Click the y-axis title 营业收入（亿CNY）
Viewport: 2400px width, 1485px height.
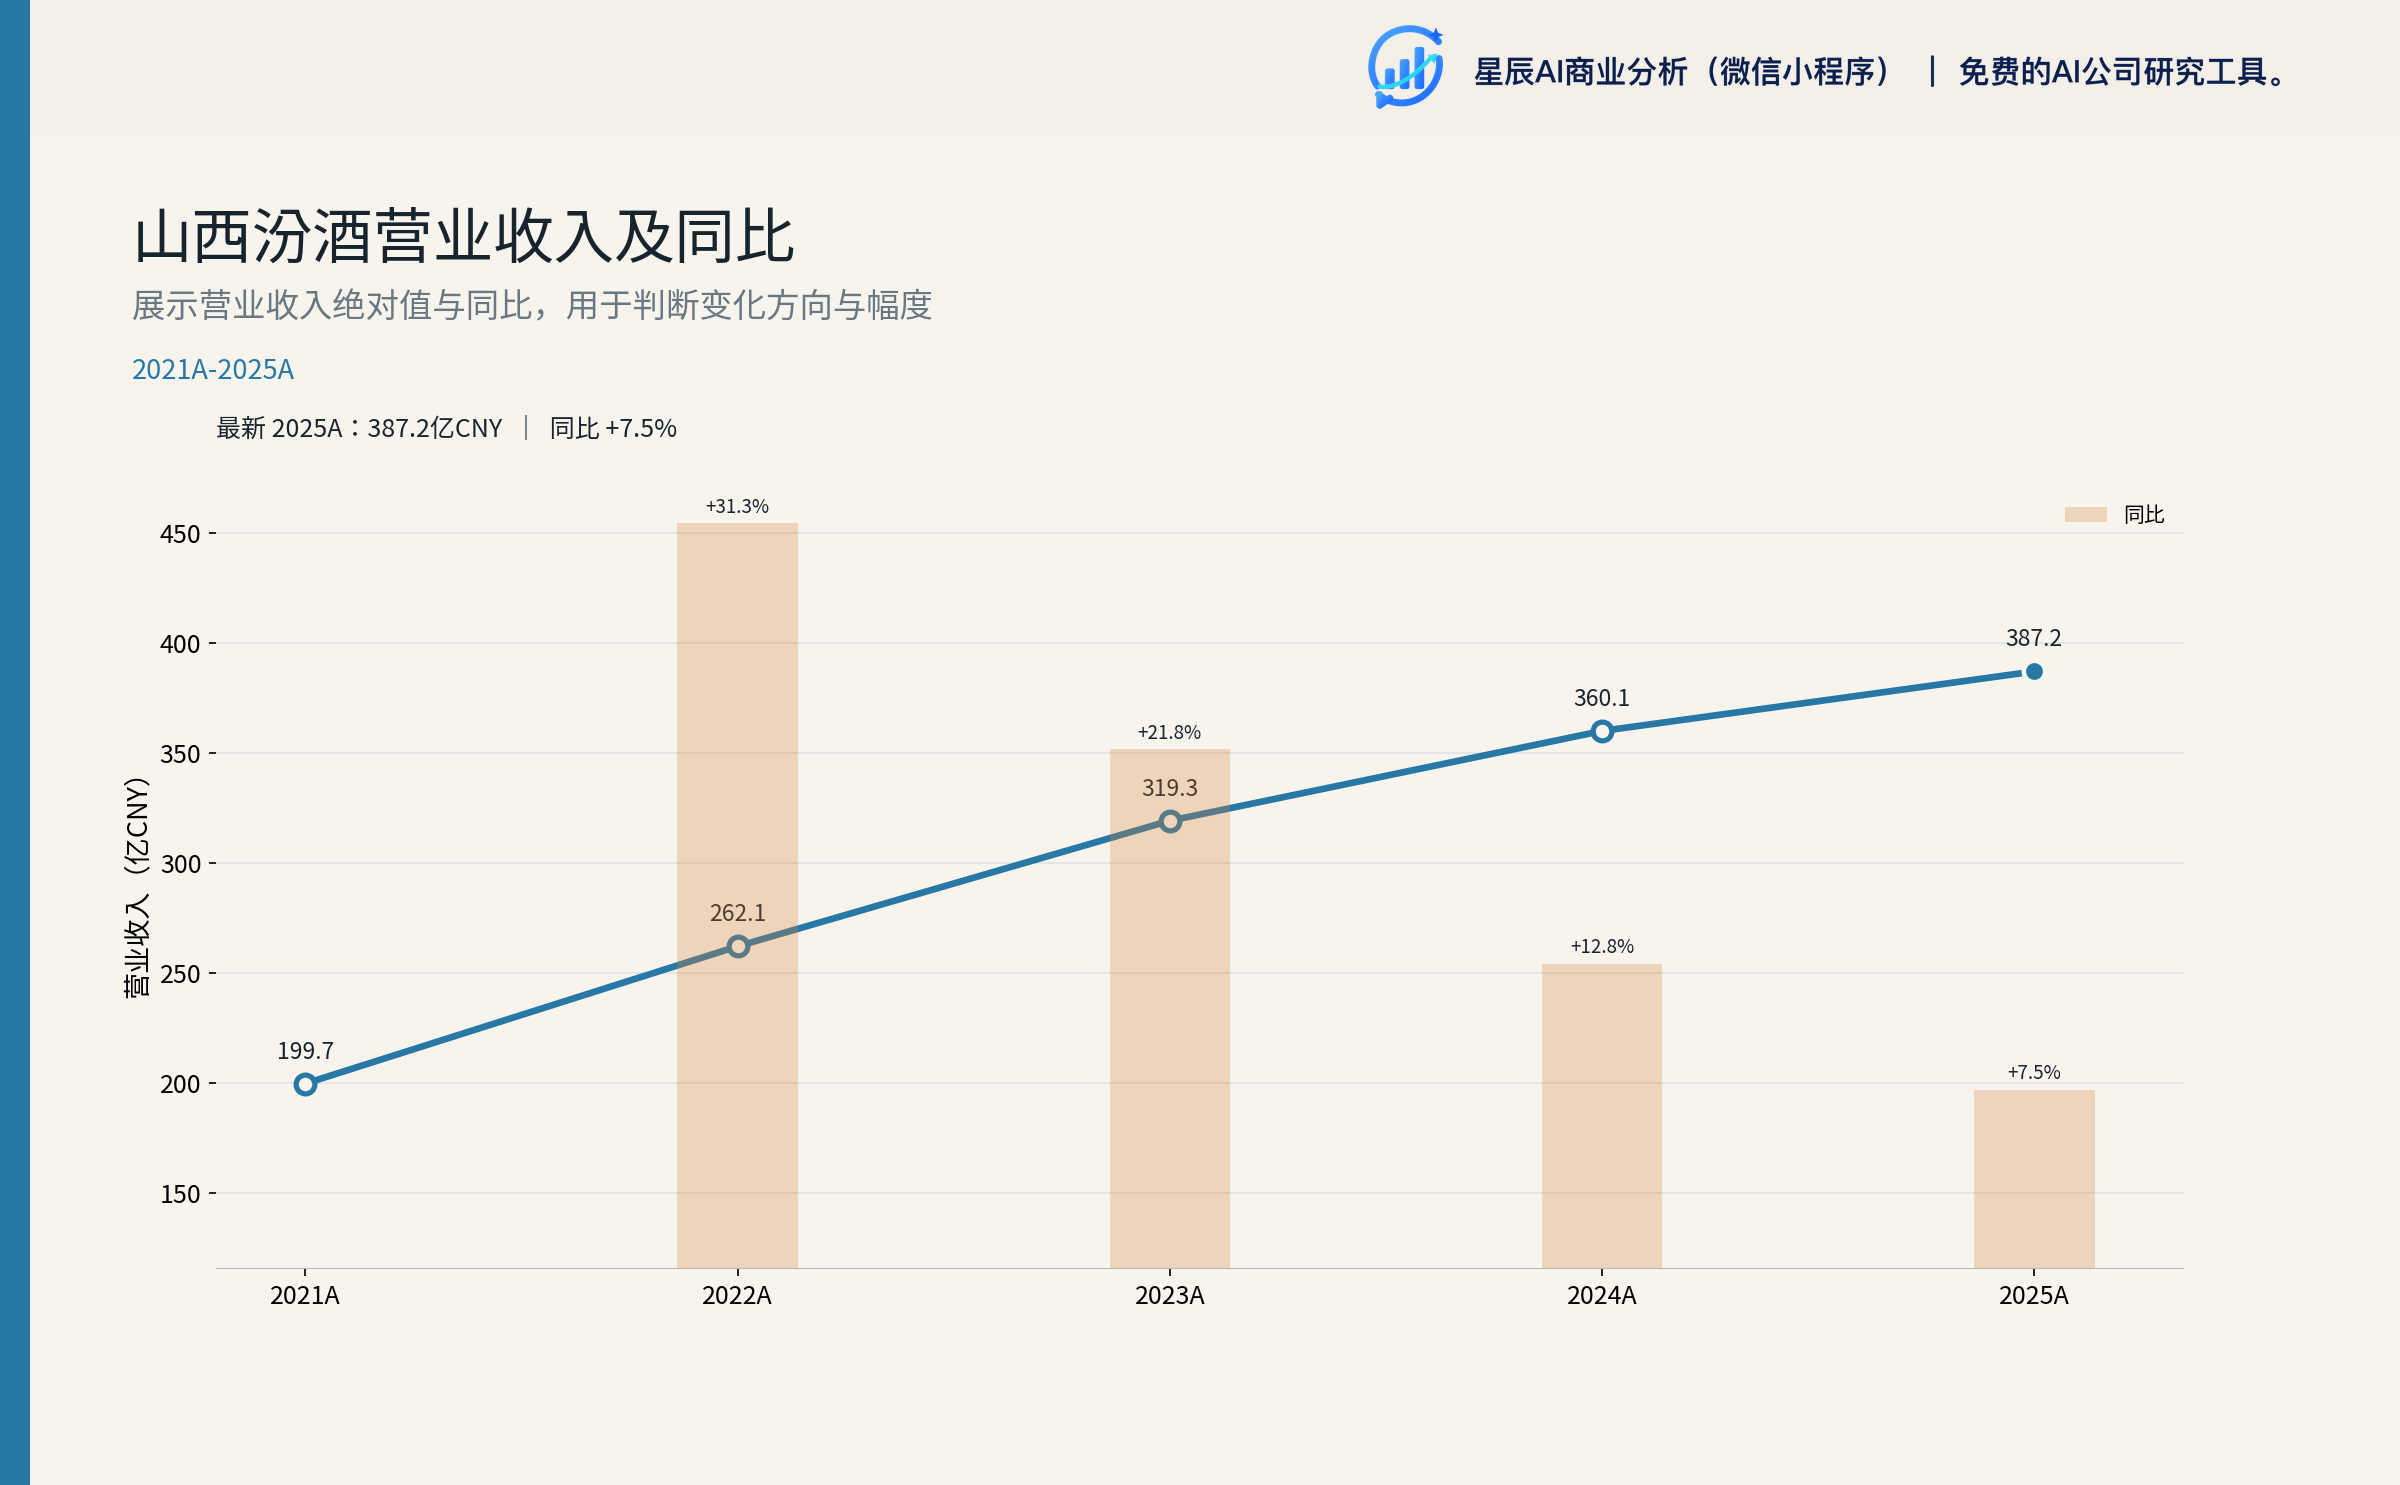136,887
